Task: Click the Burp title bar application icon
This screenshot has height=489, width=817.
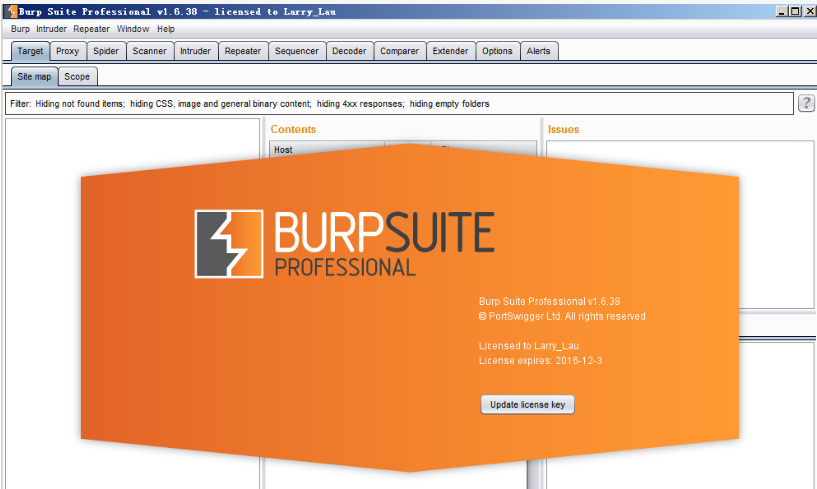Action: tap(11, 11)
